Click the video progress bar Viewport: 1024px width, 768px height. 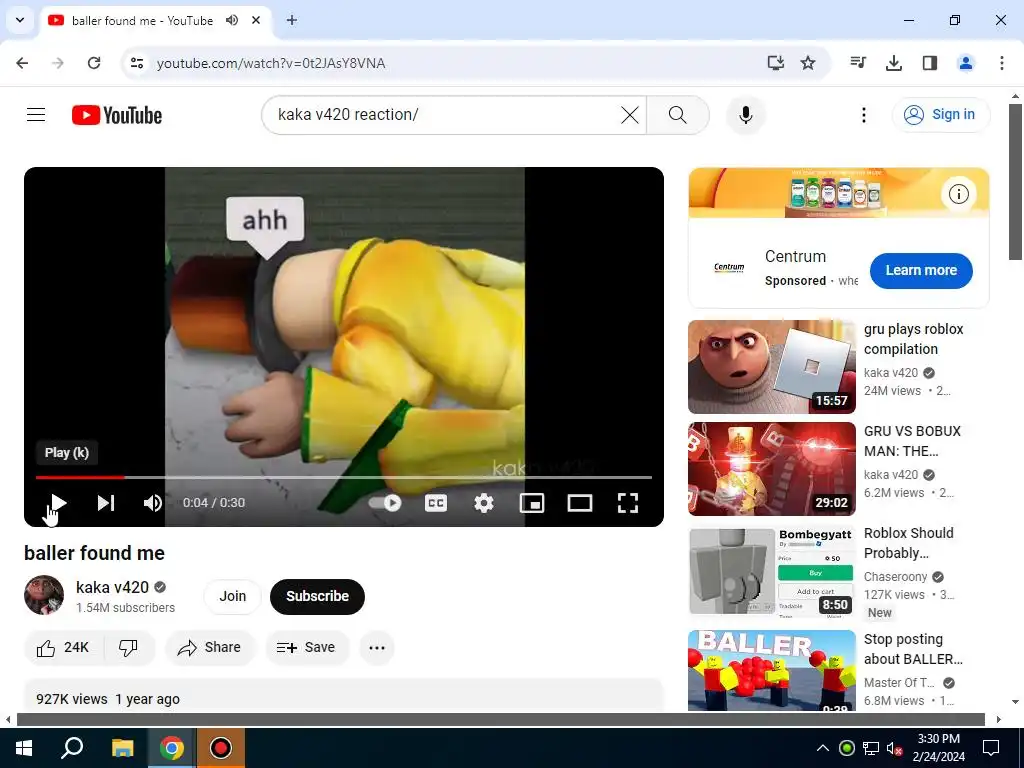[x=344, y=477]
